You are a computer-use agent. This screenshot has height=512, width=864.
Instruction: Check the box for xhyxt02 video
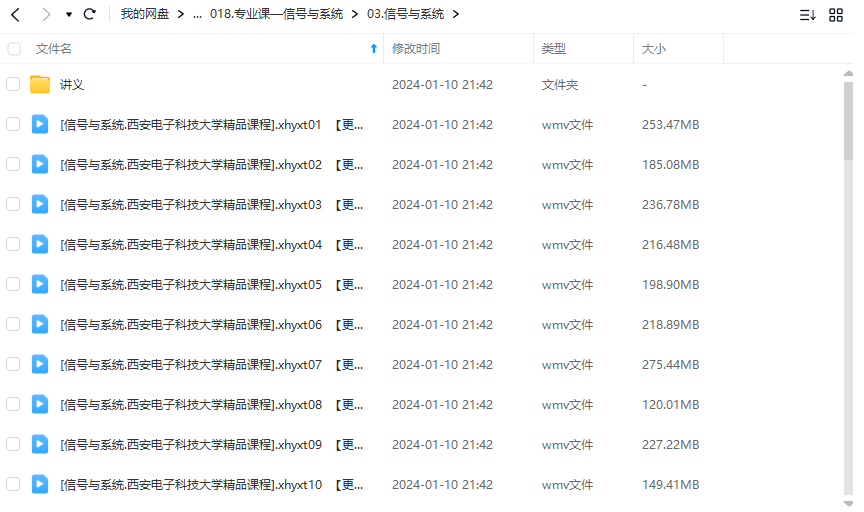pyautogui.click(x=13, y=164)
